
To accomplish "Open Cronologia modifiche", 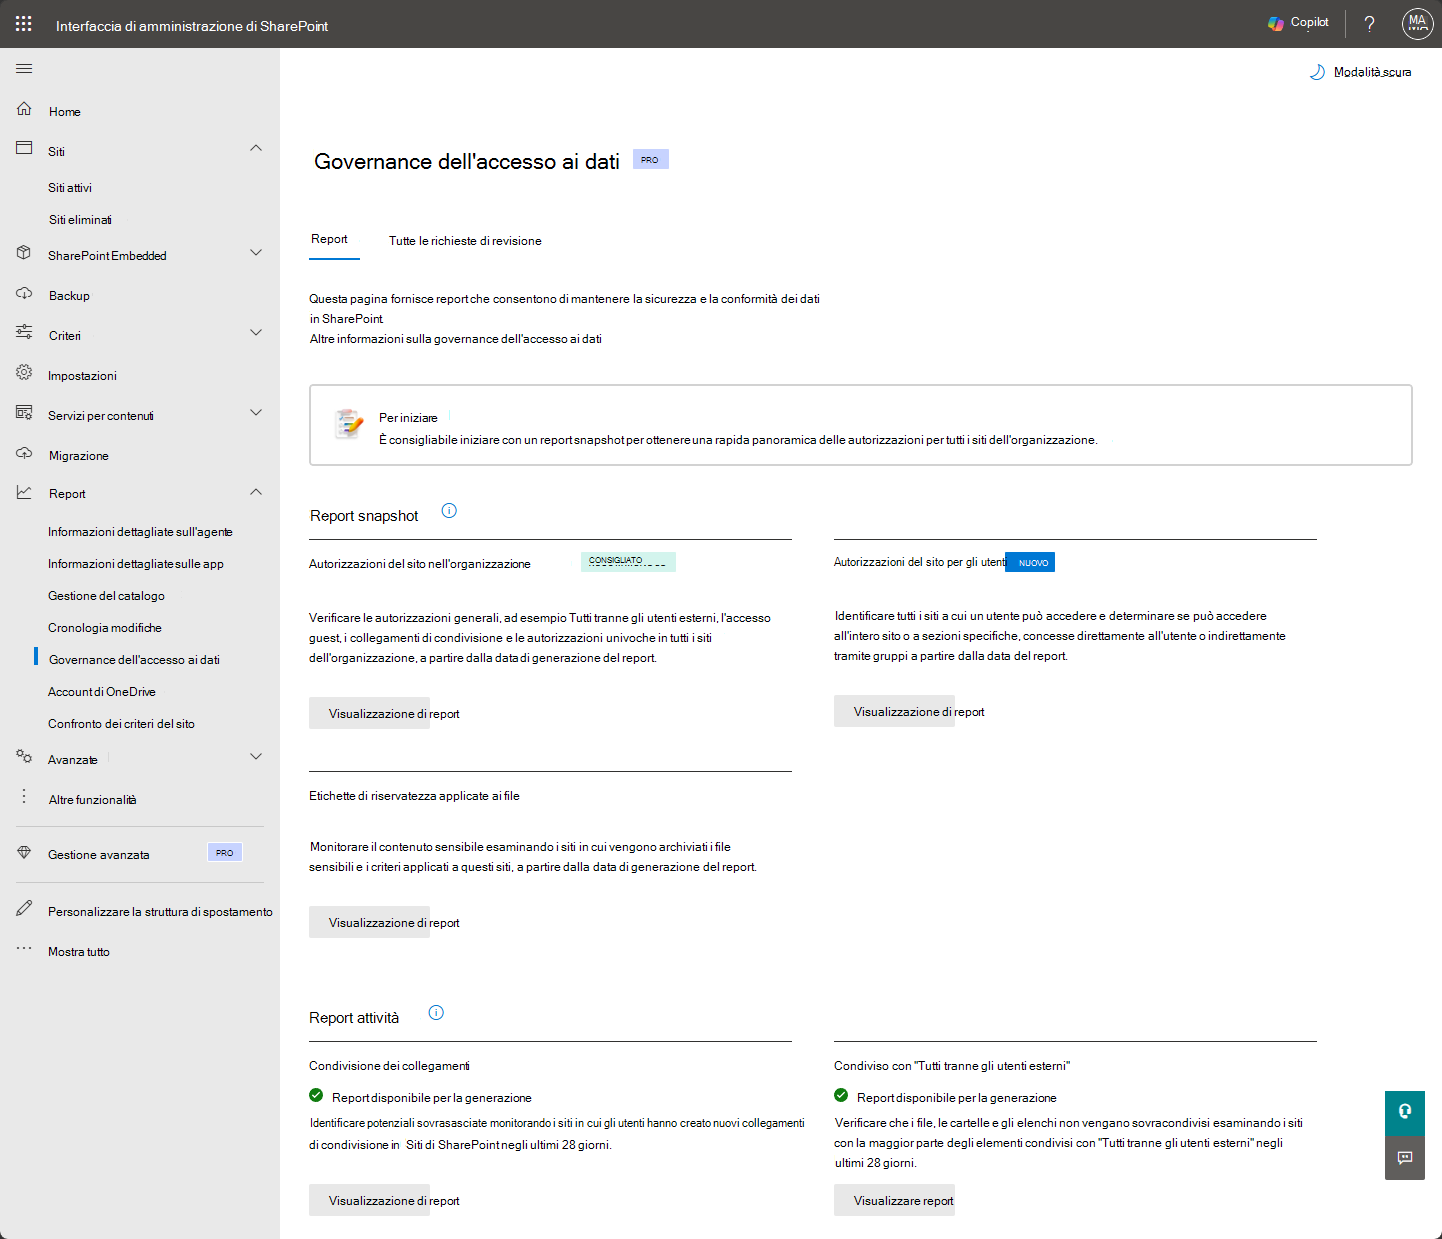I will 105,628.
